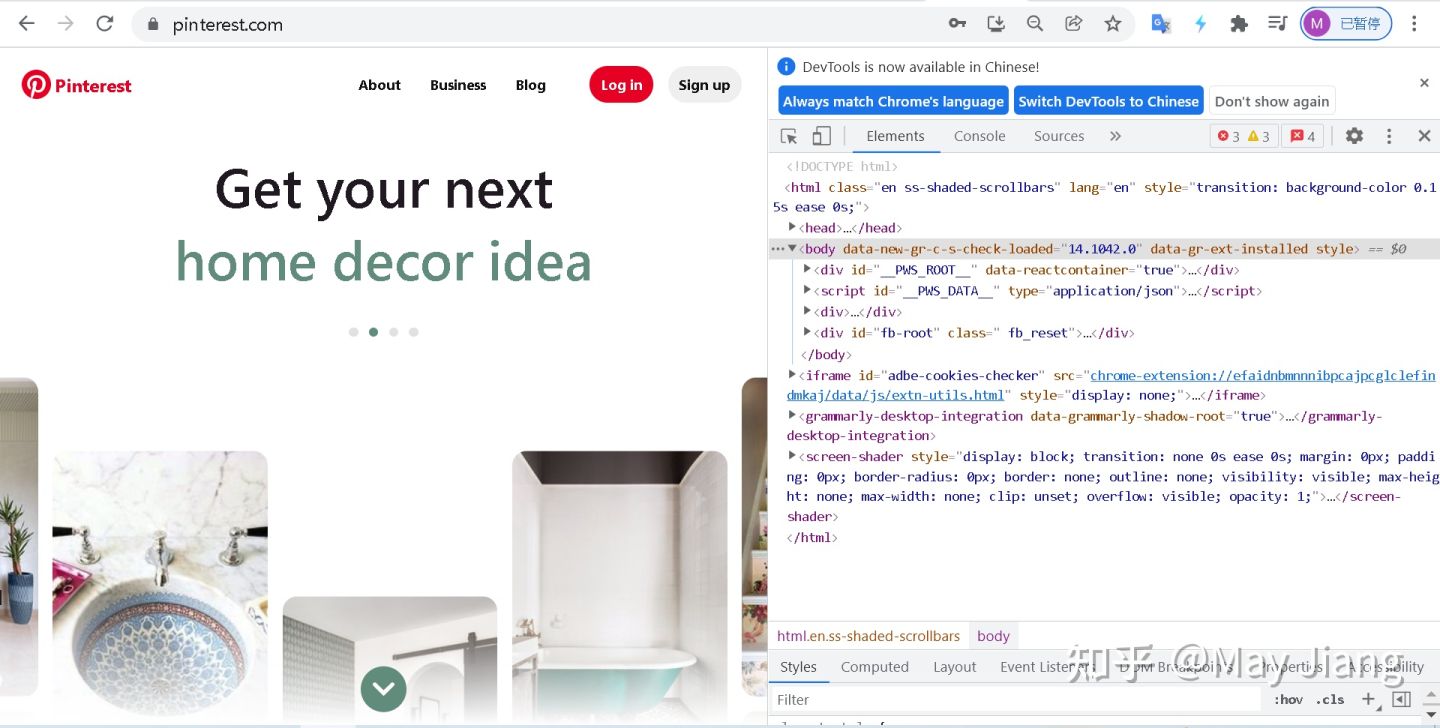This screenshot has width=1440, height=728.
Task: Click the errors and warnings counter
Action: coord(1244,136)
